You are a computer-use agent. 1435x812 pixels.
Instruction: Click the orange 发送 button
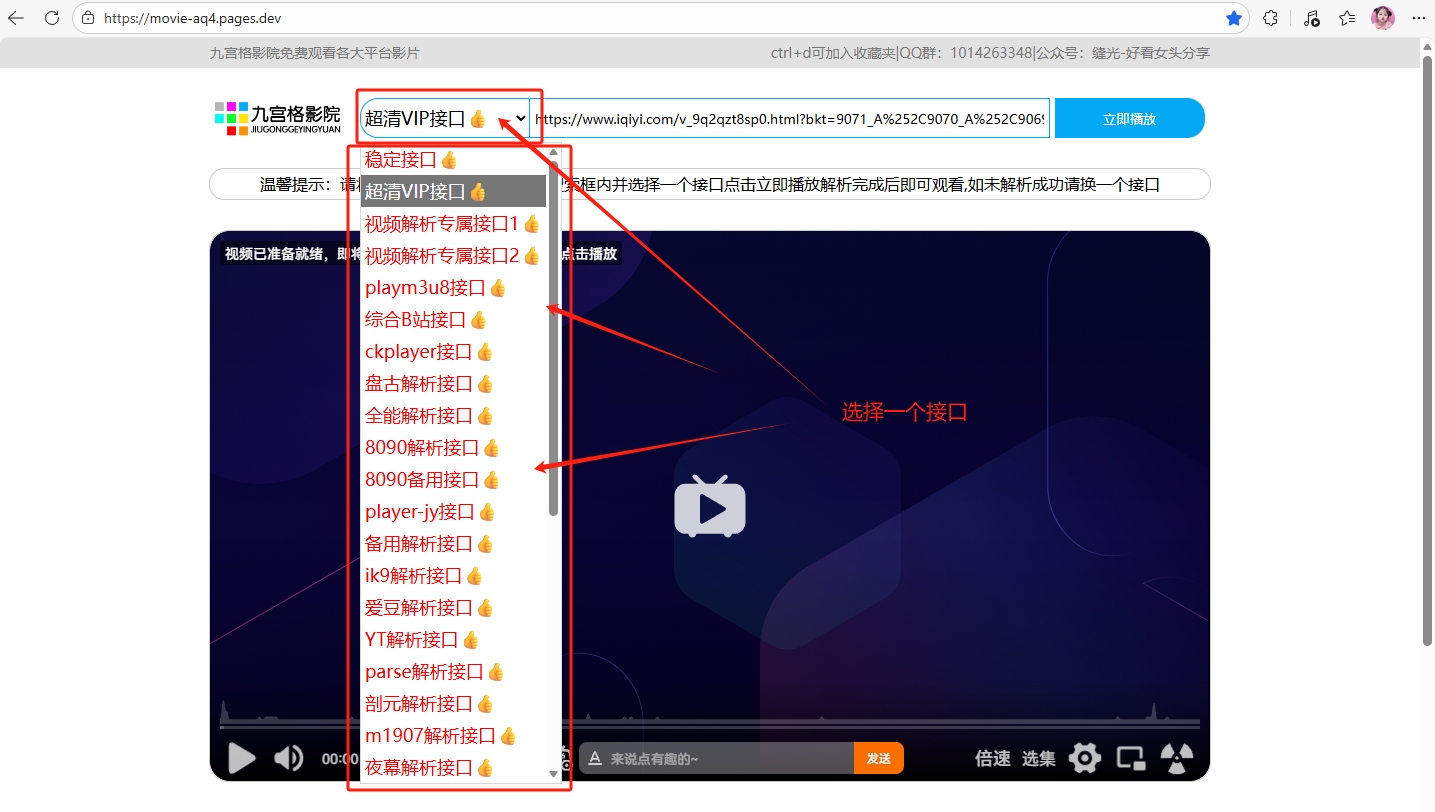coord(878,758)
